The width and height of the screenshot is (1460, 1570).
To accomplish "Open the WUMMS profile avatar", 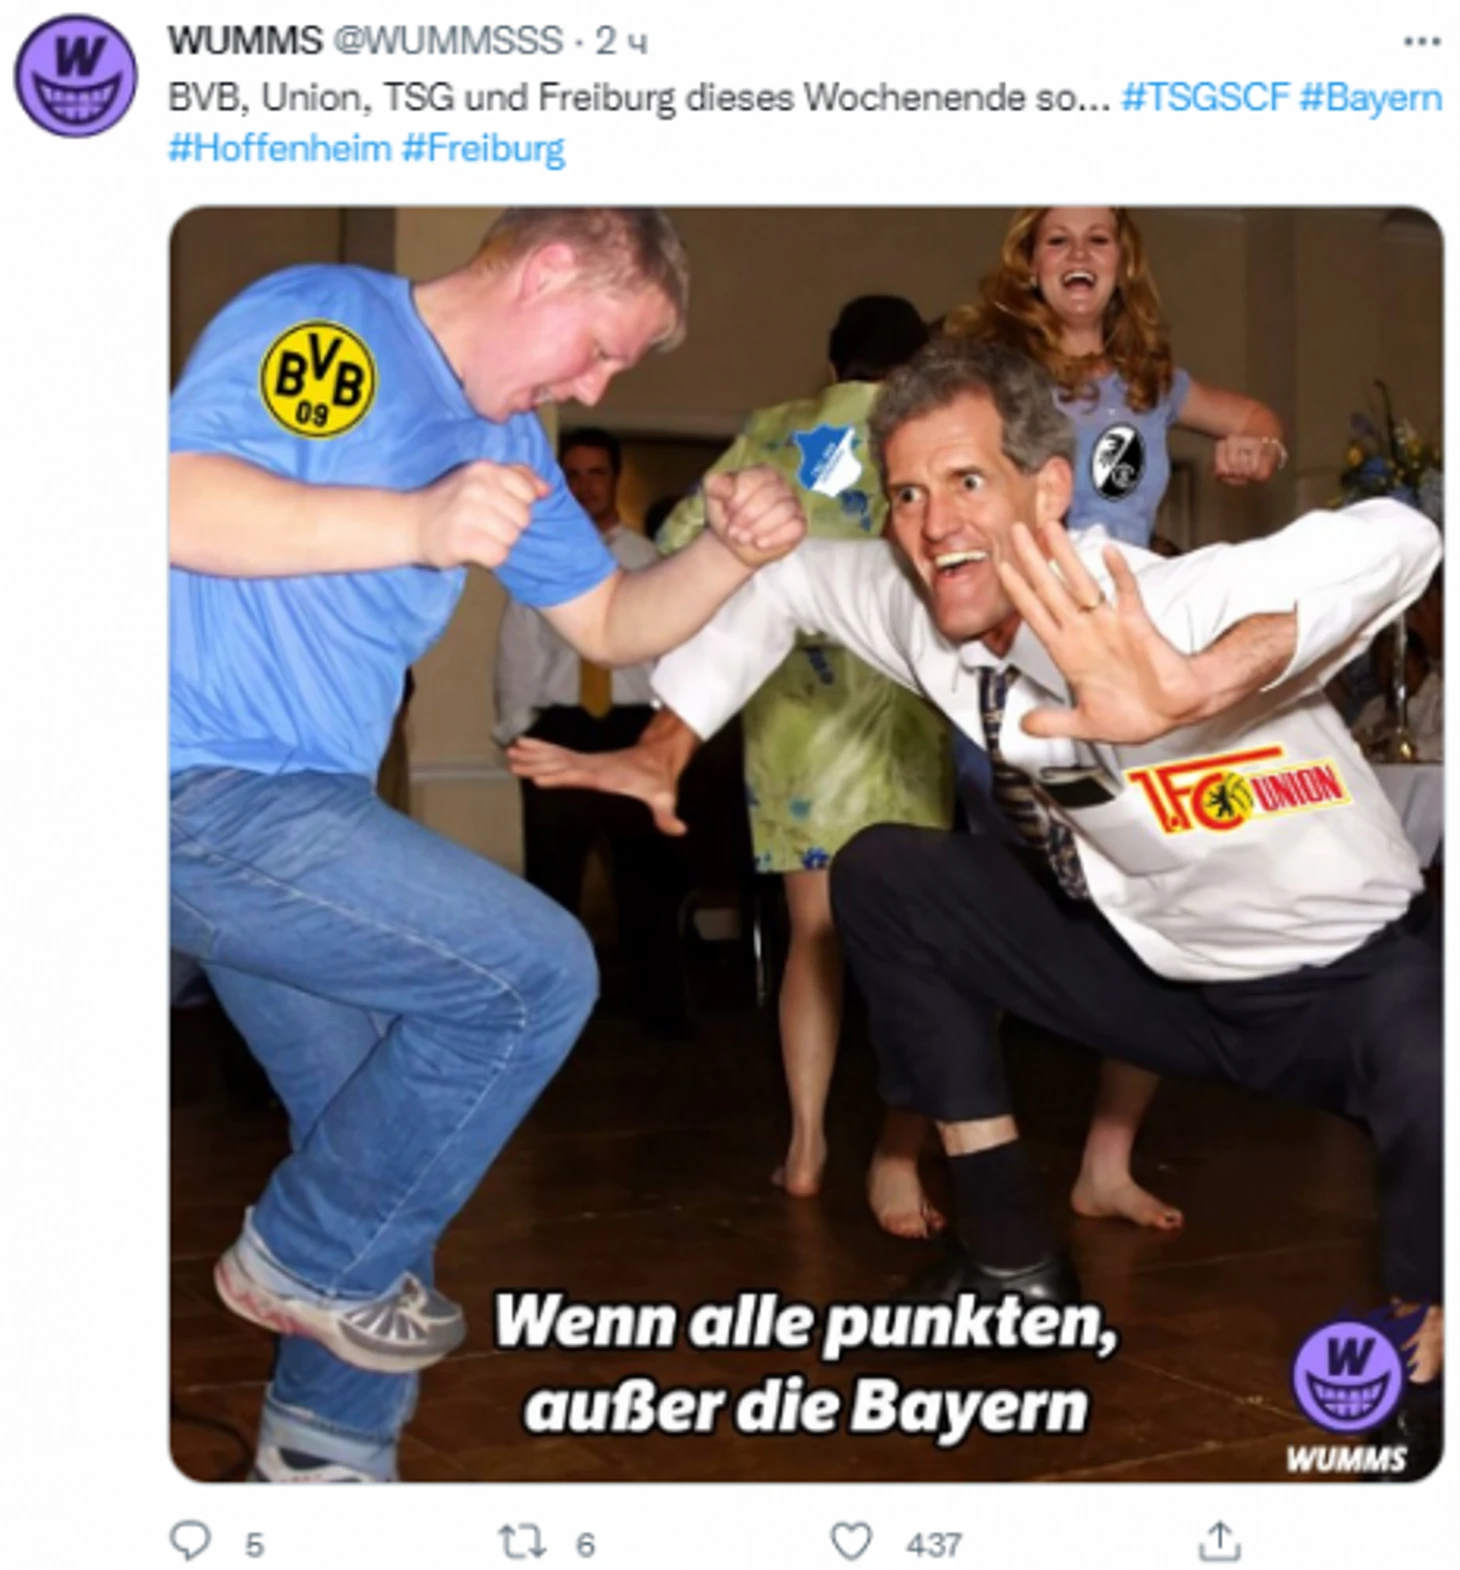I will tap(74, 76).
